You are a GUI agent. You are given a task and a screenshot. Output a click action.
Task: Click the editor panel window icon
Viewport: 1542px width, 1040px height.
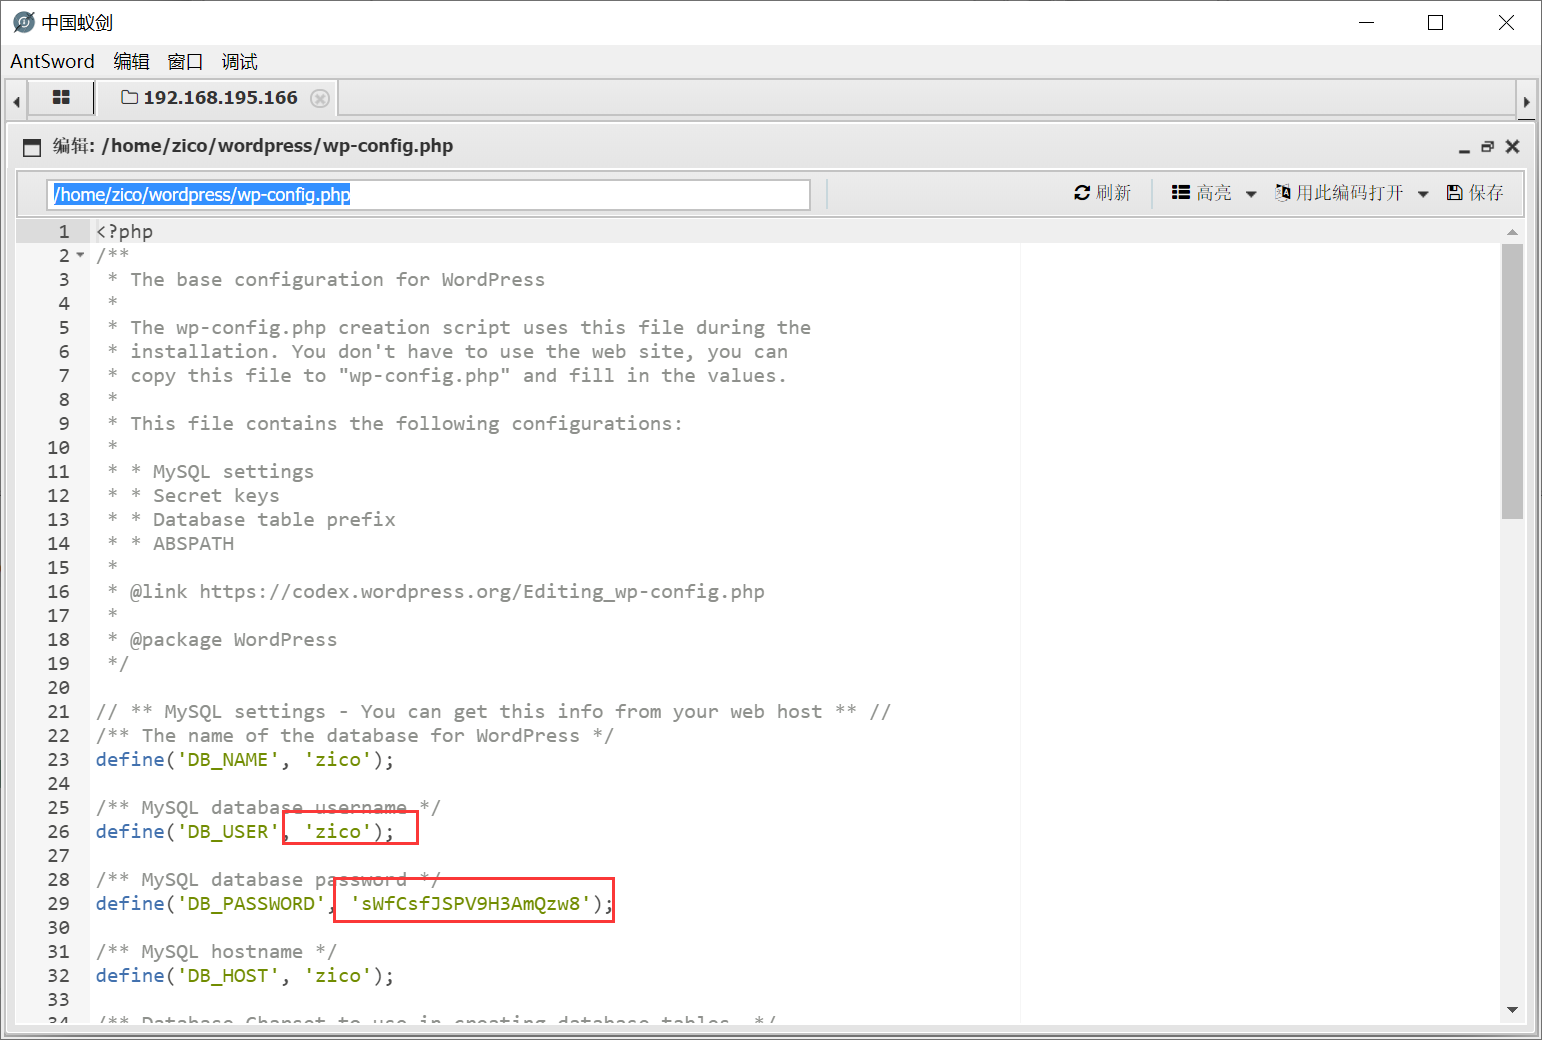click(32, 147)
